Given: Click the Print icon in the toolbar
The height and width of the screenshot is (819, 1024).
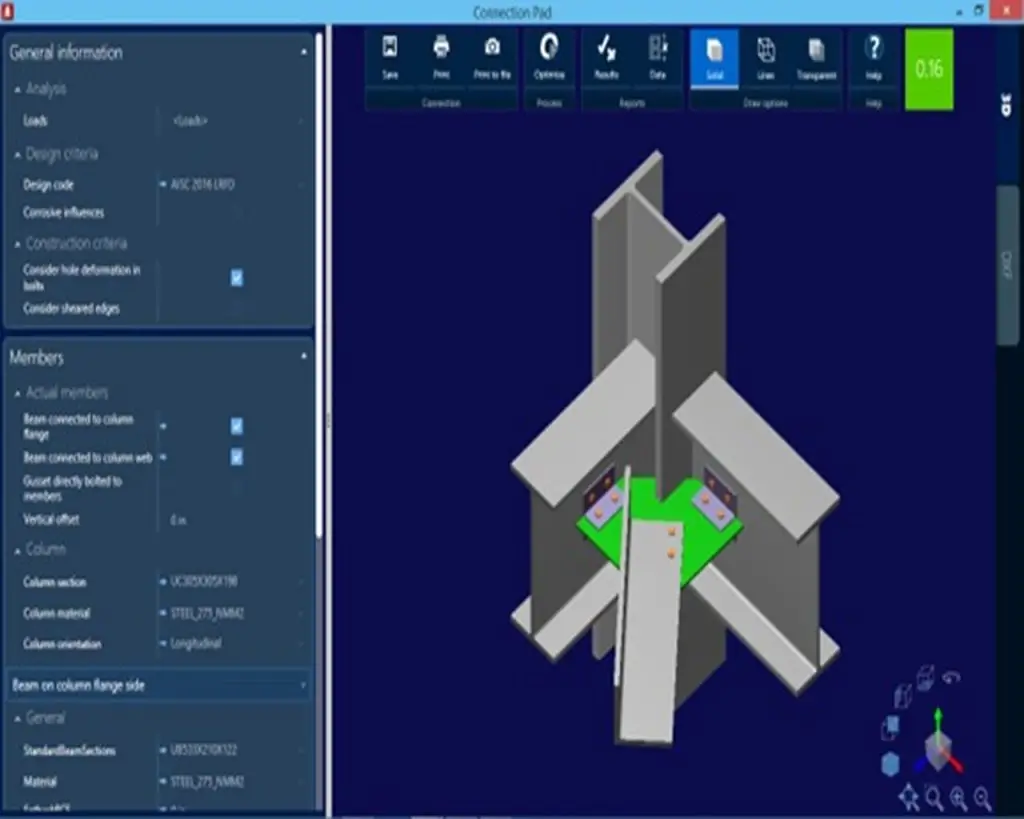Looking at the screenshot, I should [x=441, y=55].
